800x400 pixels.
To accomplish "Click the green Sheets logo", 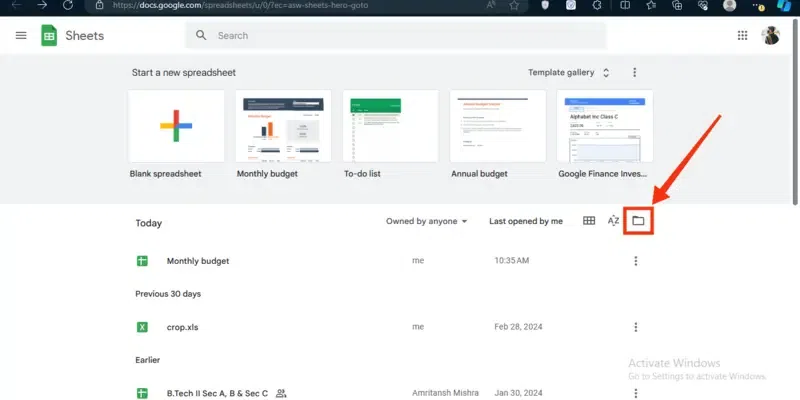I will click(49, 36).
